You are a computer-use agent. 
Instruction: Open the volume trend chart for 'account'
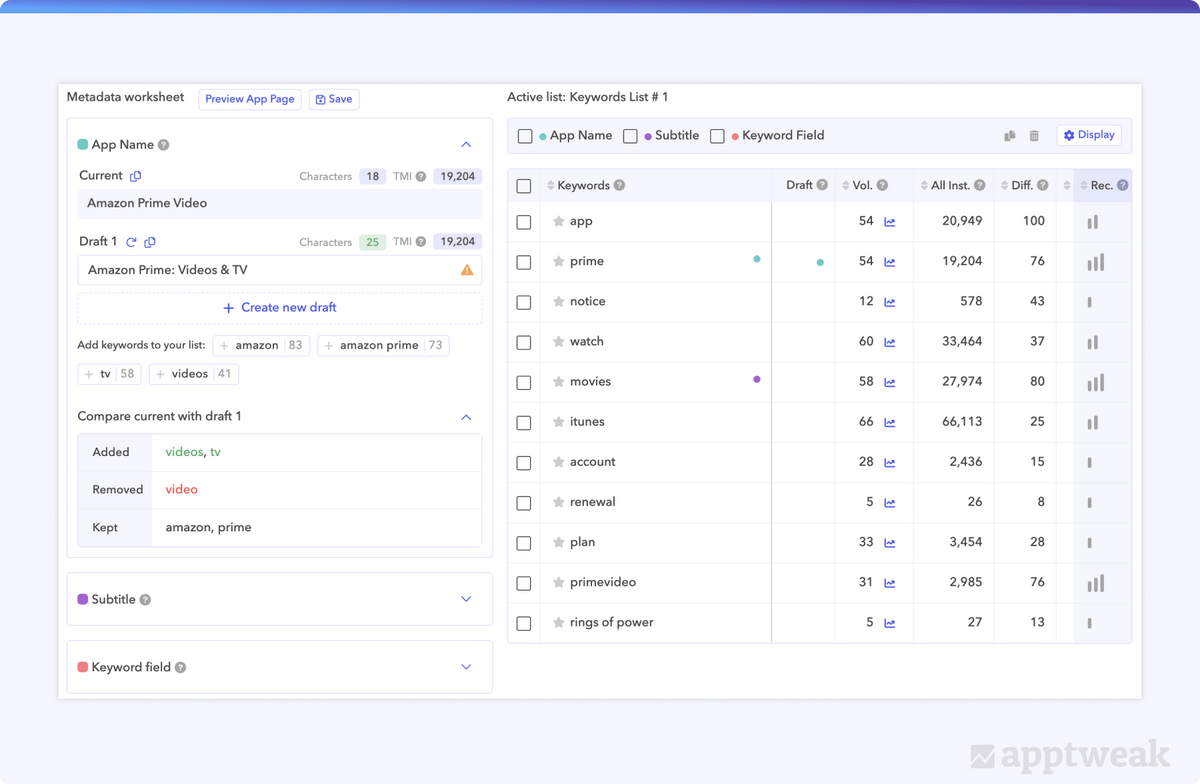pos(890,462)
